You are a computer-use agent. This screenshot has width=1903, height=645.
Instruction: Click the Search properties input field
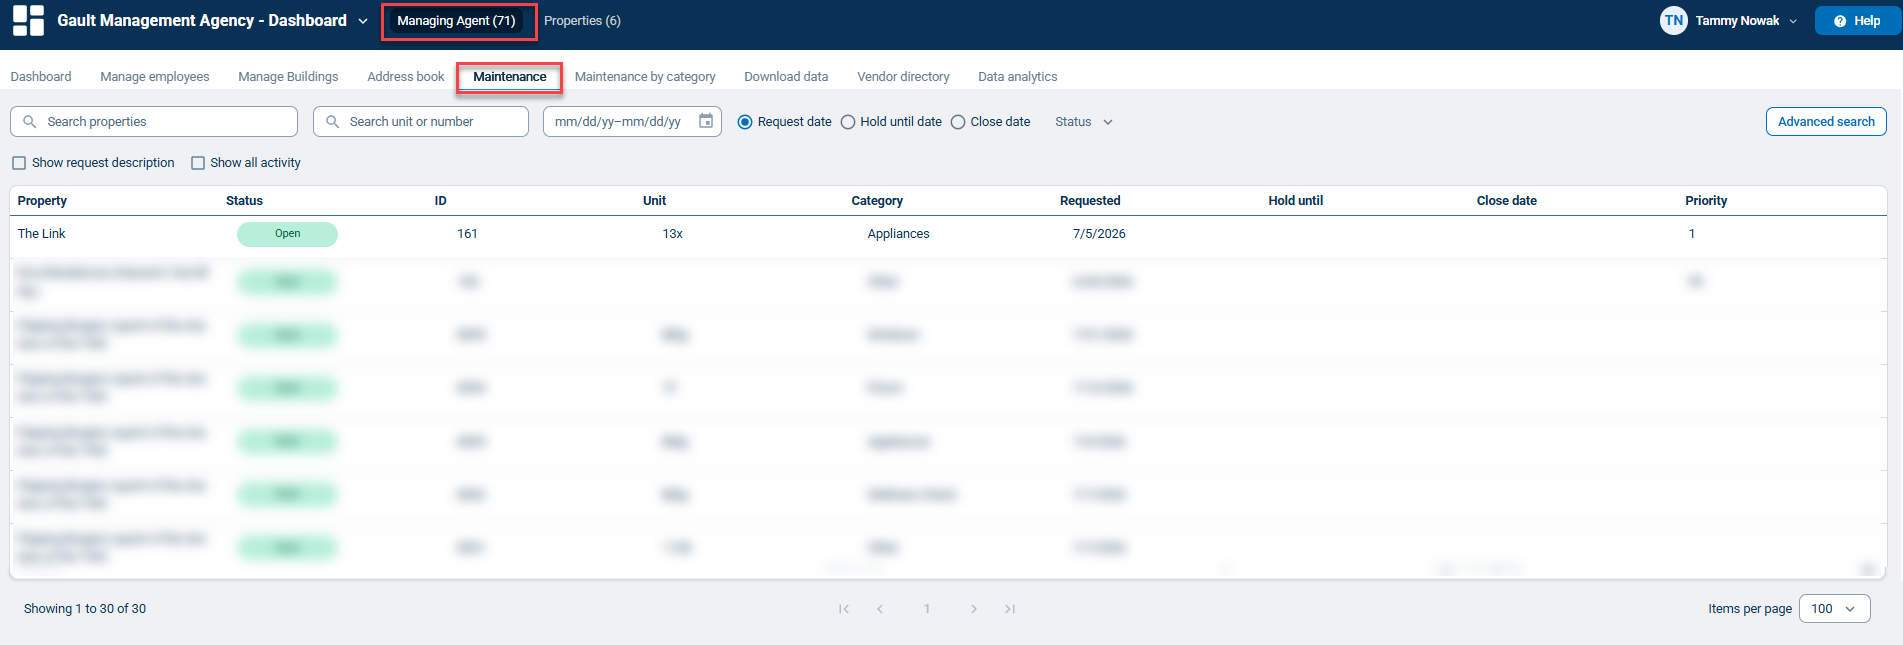coord(154,121)
